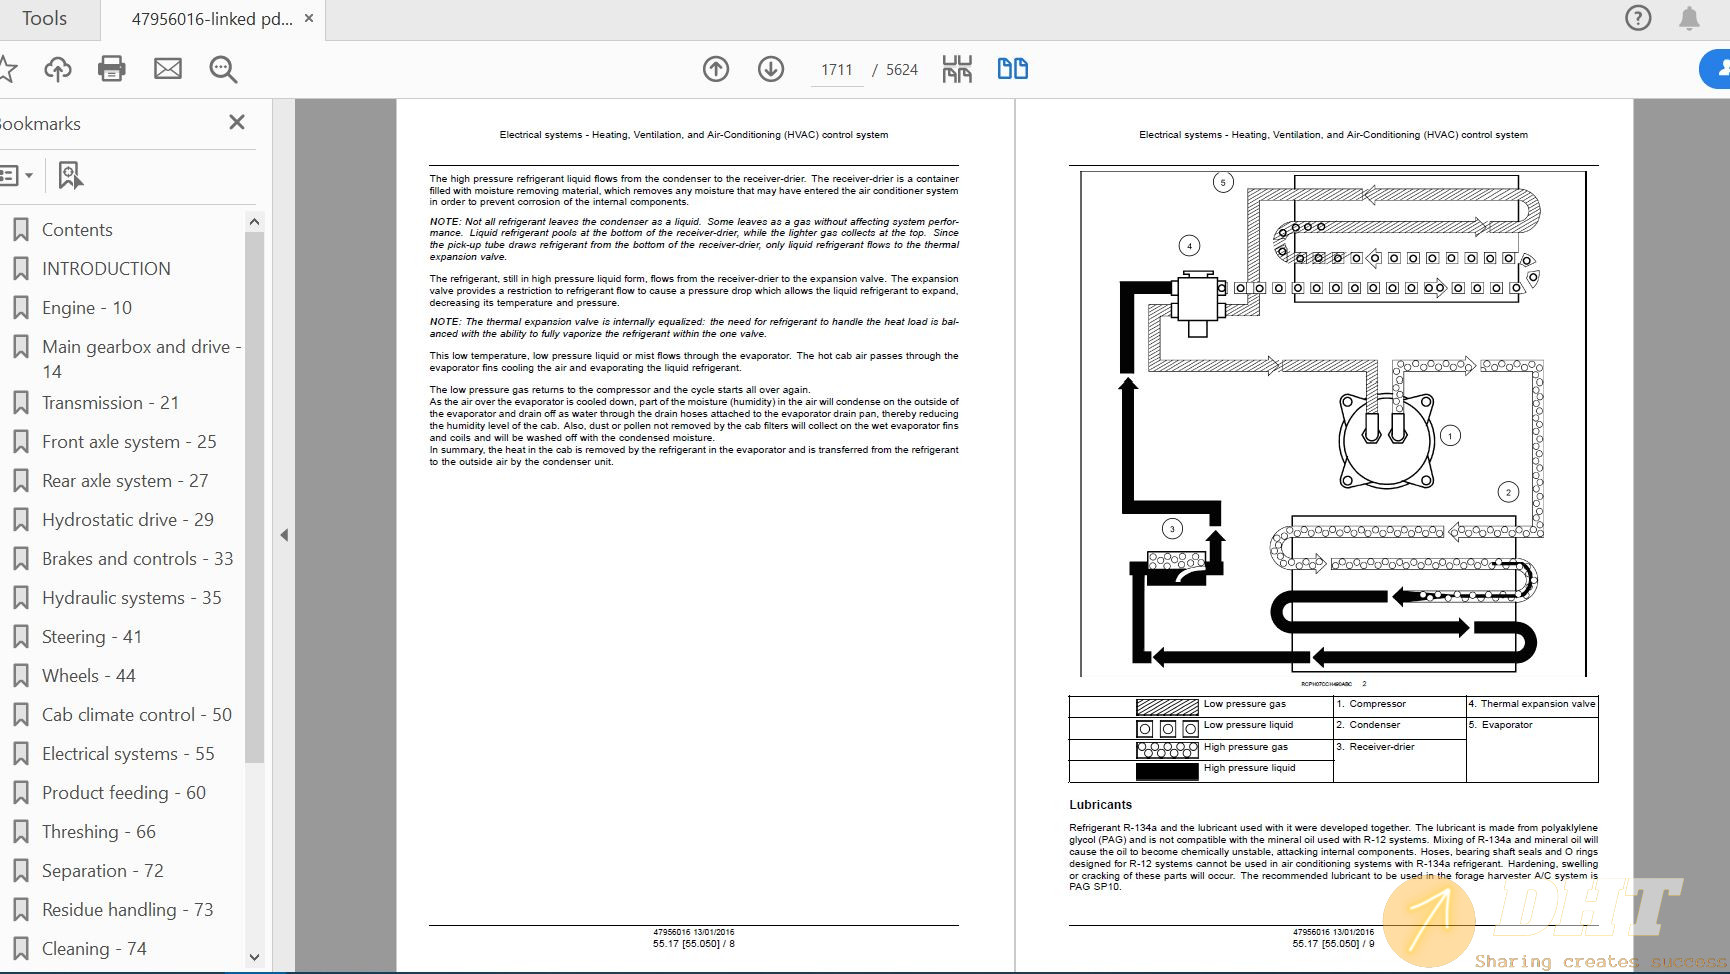Go to the next page arrow
Image resolution: width=1730 pixels, height=974 pixels.
coord(771,69)
